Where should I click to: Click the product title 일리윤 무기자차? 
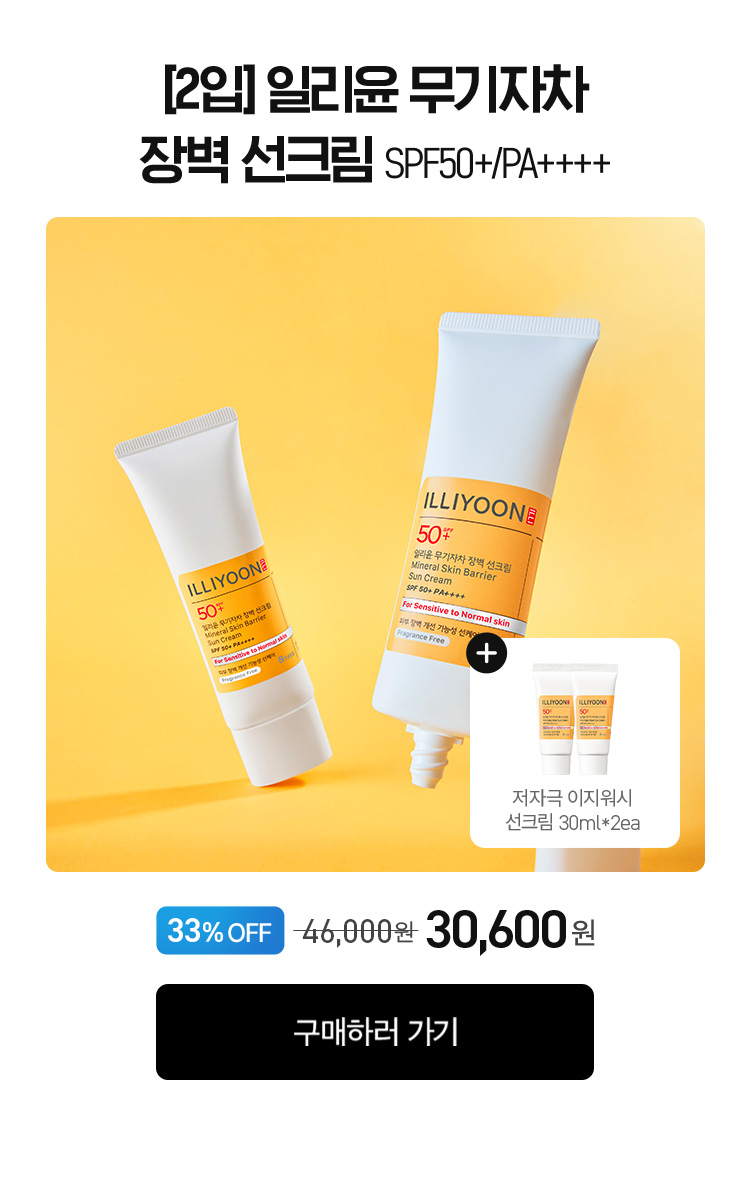(426, 90)
